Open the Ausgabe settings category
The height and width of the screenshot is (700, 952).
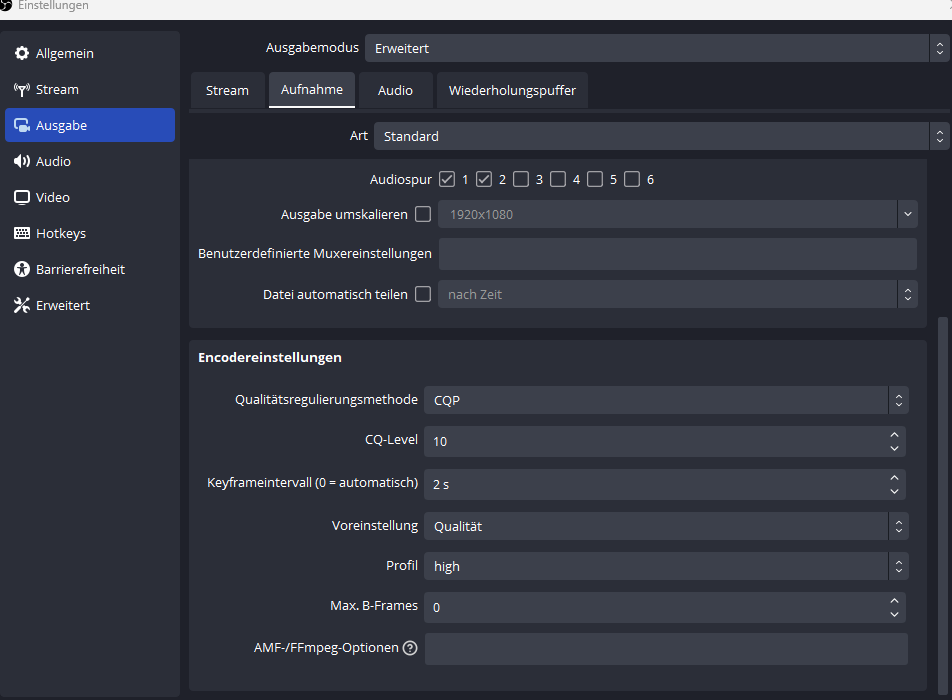click(x=90, y=125)
